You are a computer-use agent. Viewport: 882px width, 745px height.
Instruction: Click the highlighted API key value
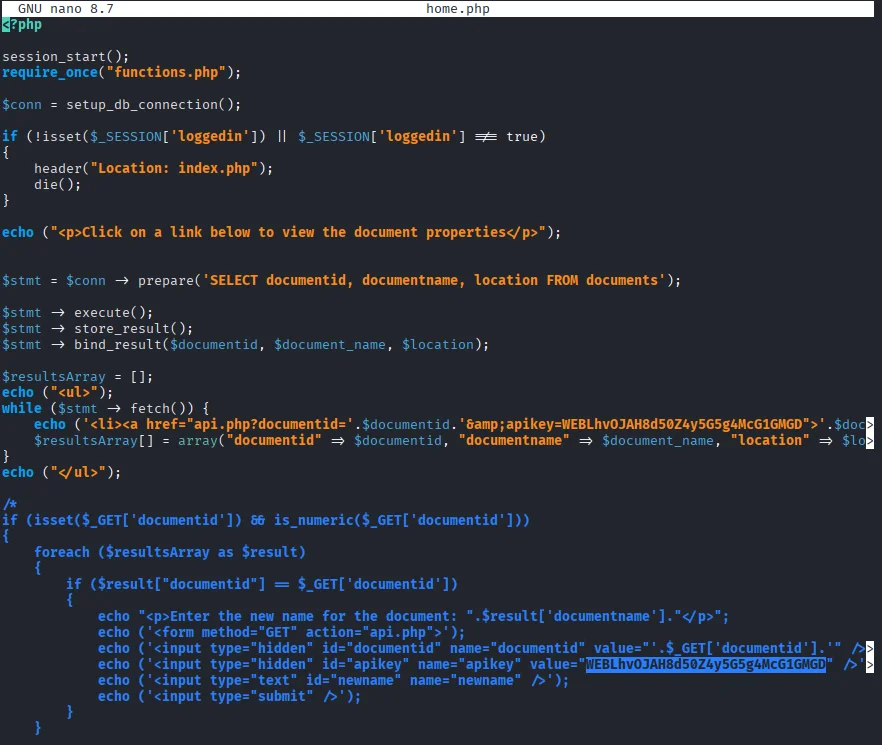click(x=707, y=664)
